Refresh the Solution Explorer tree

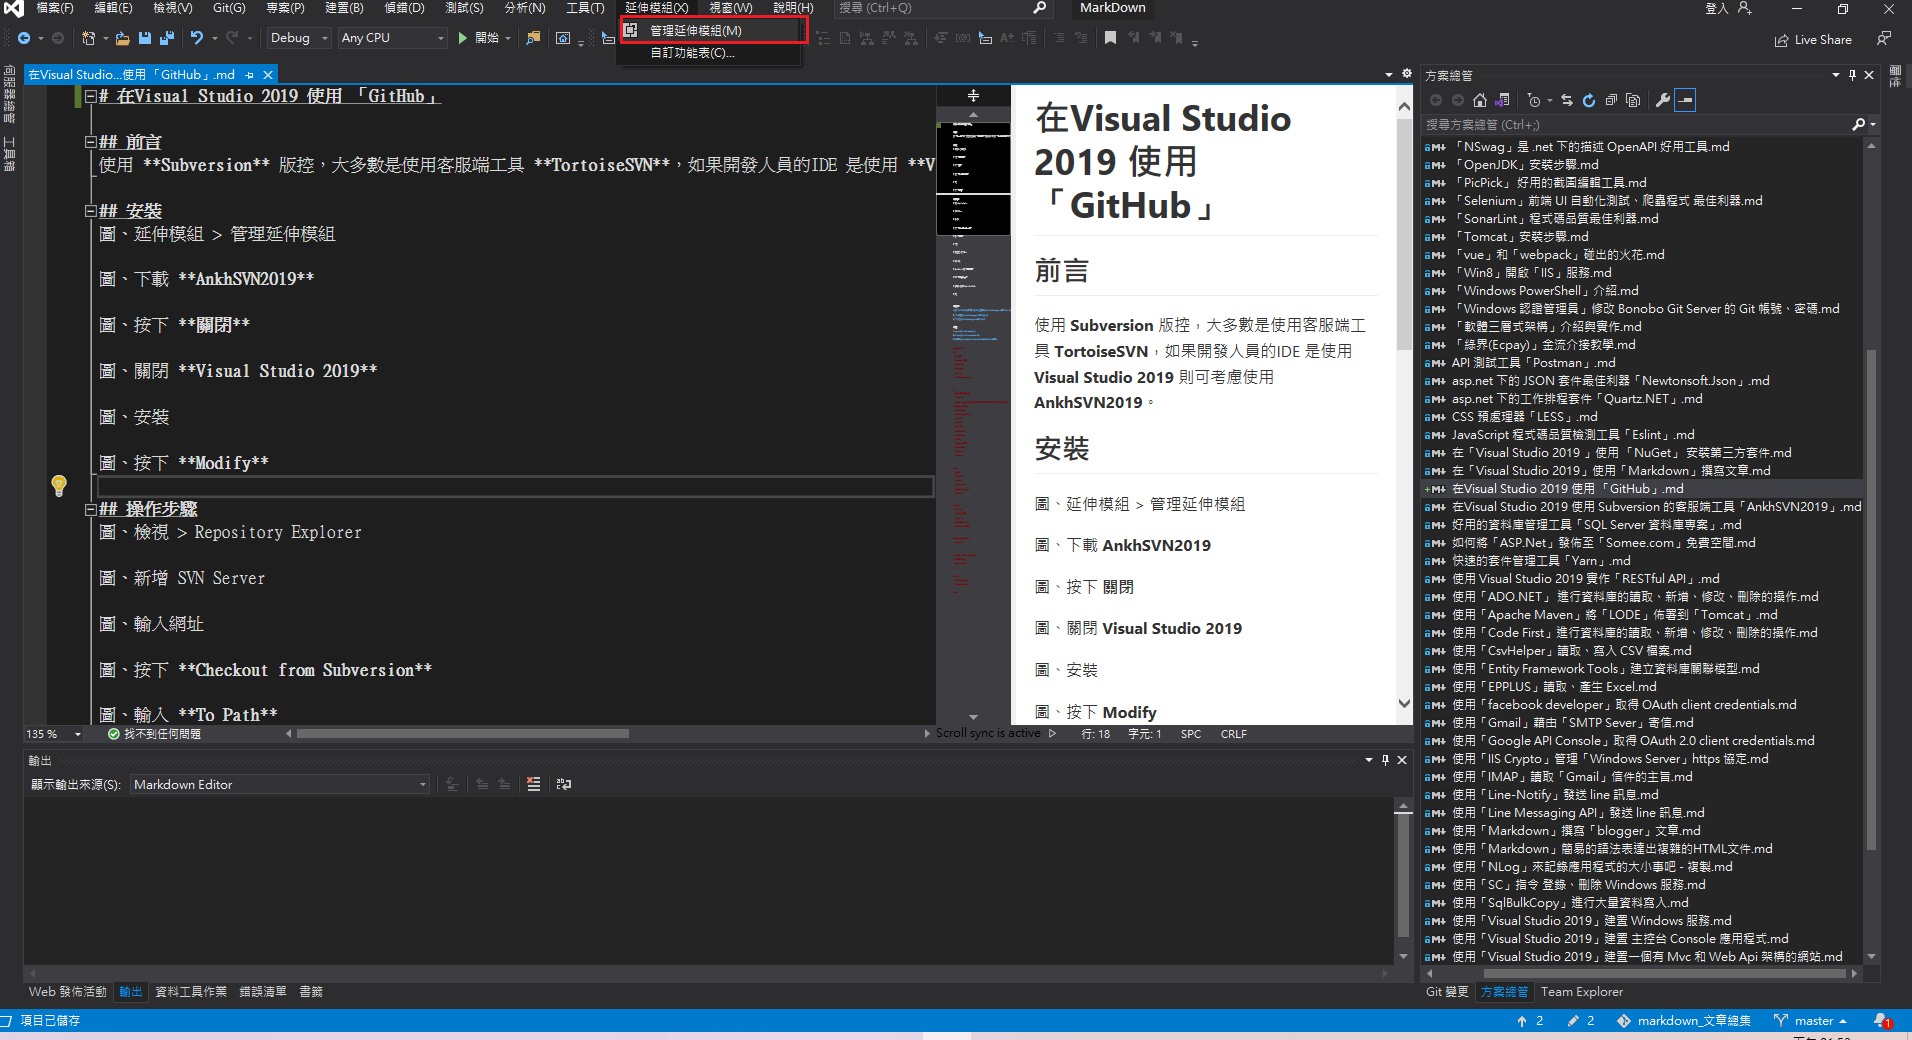point(1589,100)
